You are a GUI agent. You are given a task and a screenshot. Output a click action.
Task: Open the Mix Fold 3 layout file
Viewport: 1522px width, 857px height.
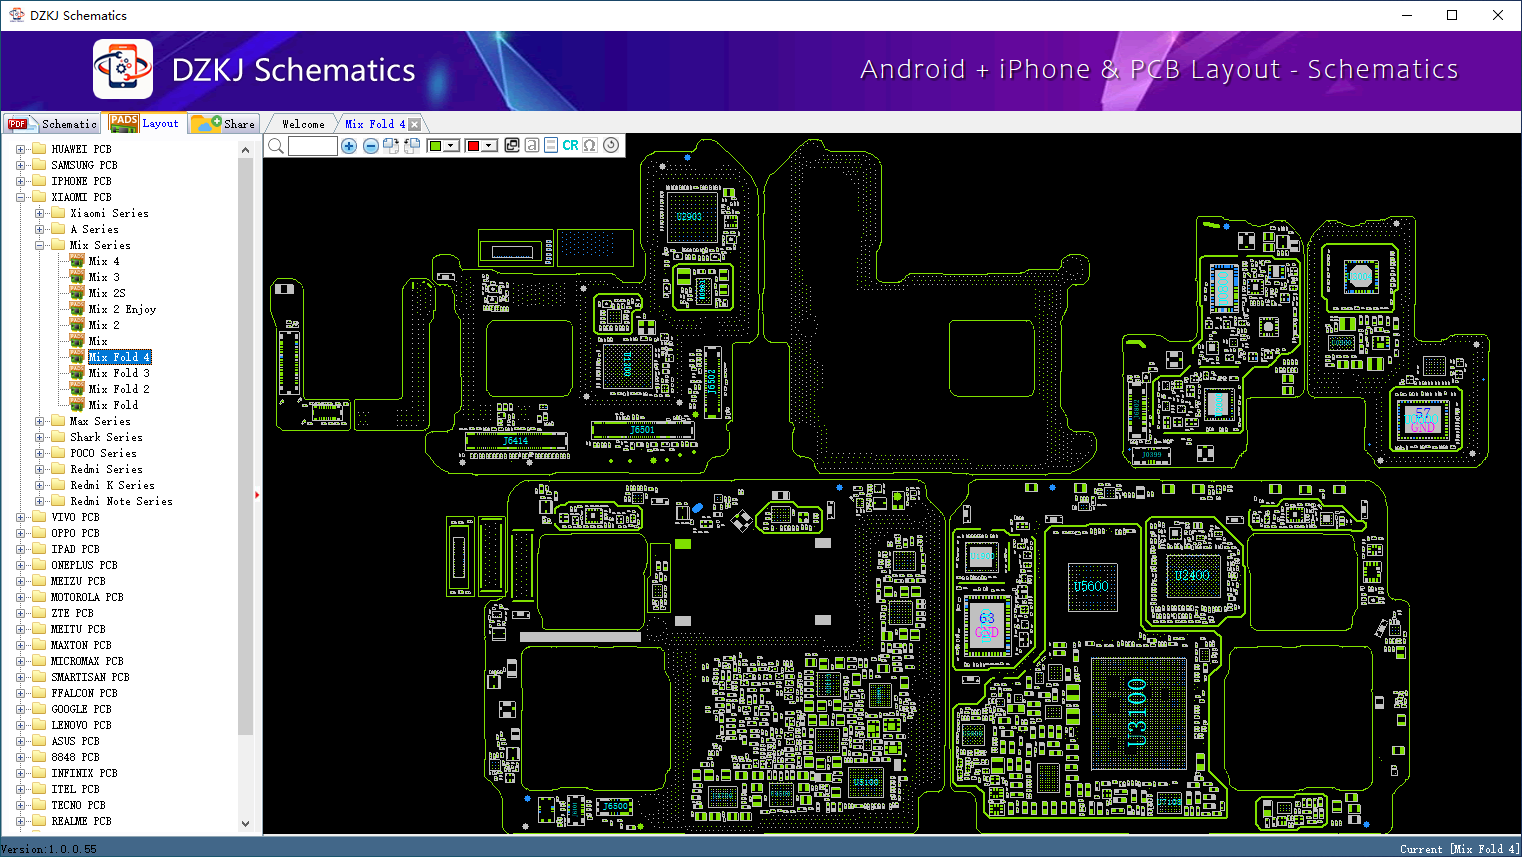click(x=119, y=373)
